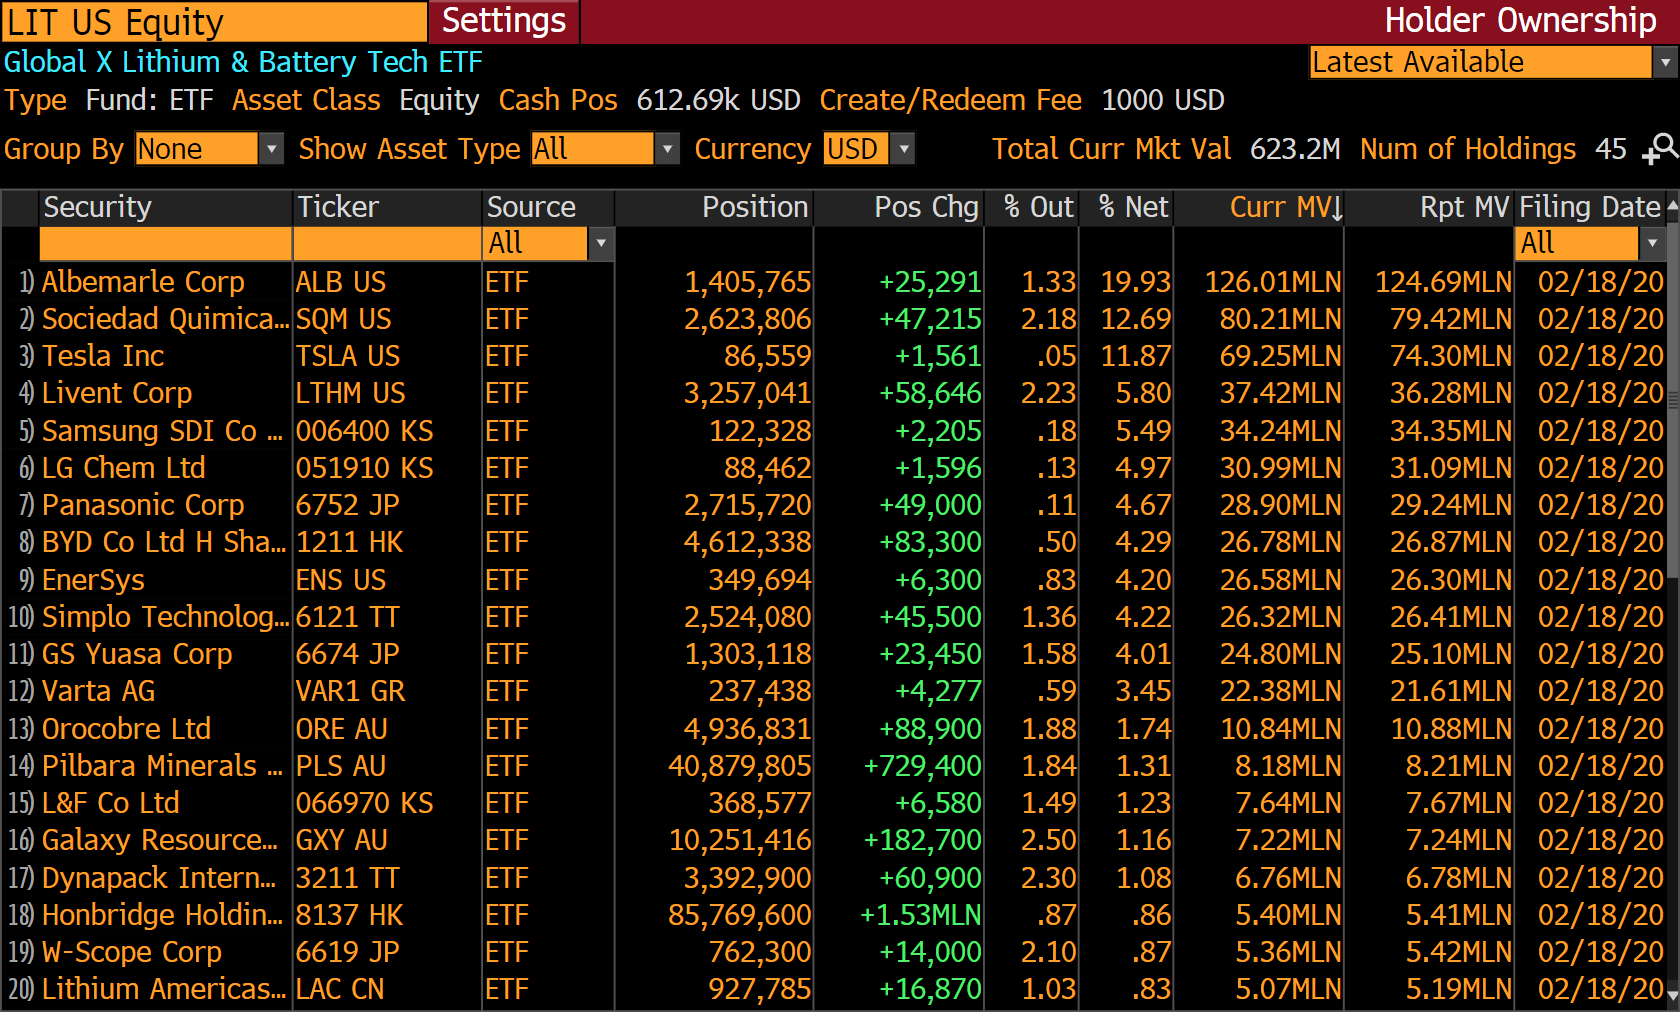Select the Galaxy Resource row

[833, 840]
